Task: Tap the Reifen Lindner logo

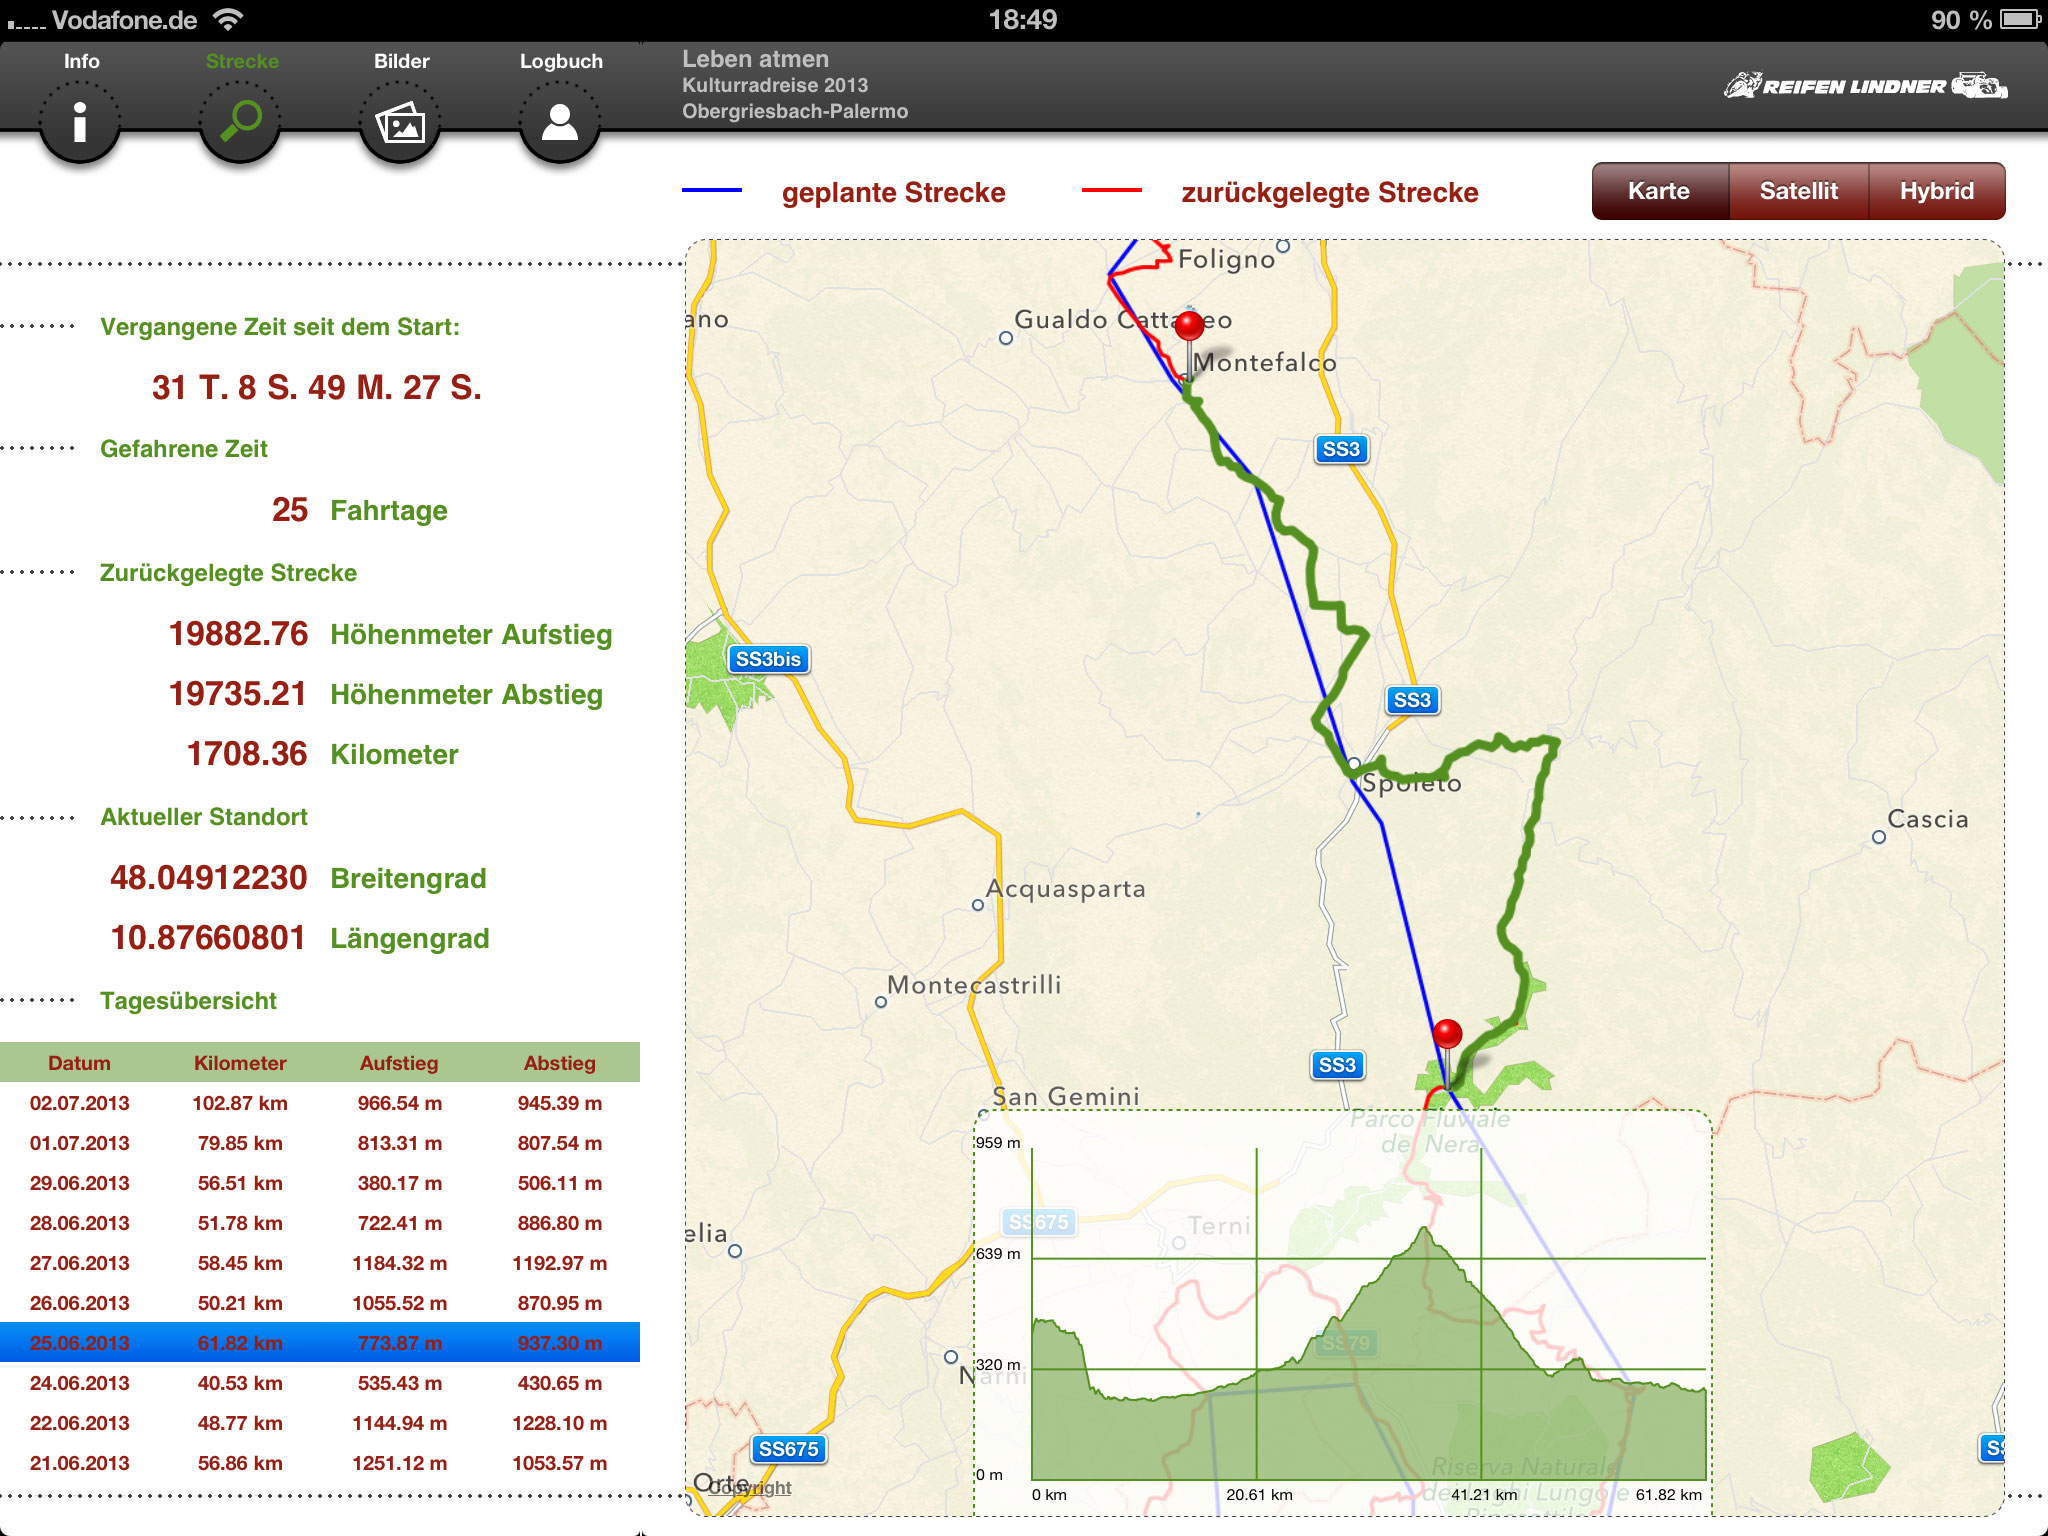Action: coord(1866,86)
